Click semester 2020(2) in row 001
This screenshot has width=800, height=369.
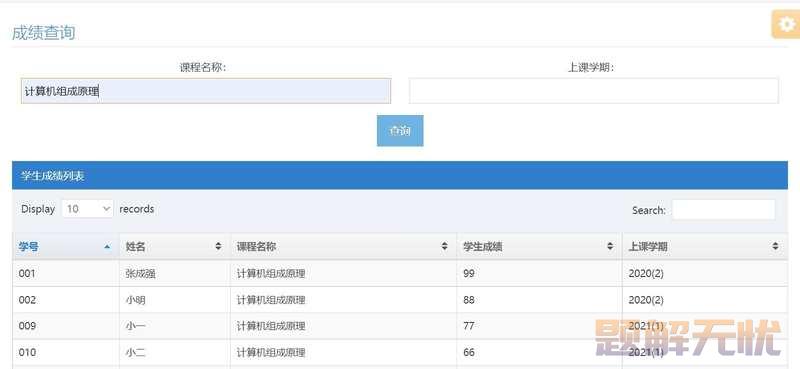coord(646,274)
